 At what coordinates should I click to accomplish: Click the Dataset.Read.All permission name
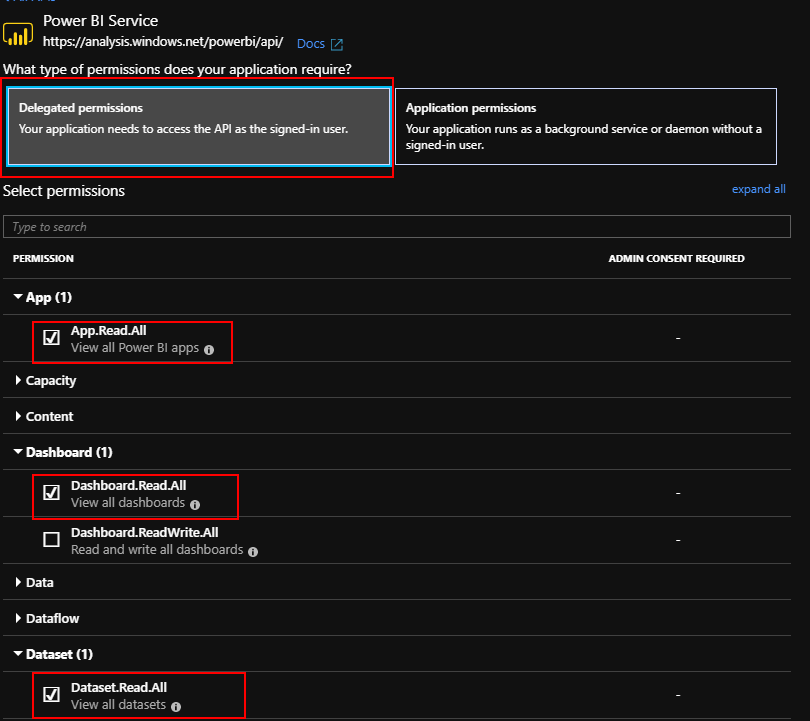coord(119,687)
